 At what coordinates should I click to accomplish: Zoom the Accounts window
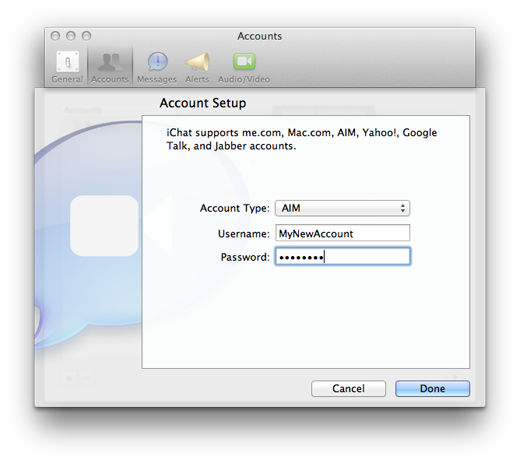pos(86,36)
